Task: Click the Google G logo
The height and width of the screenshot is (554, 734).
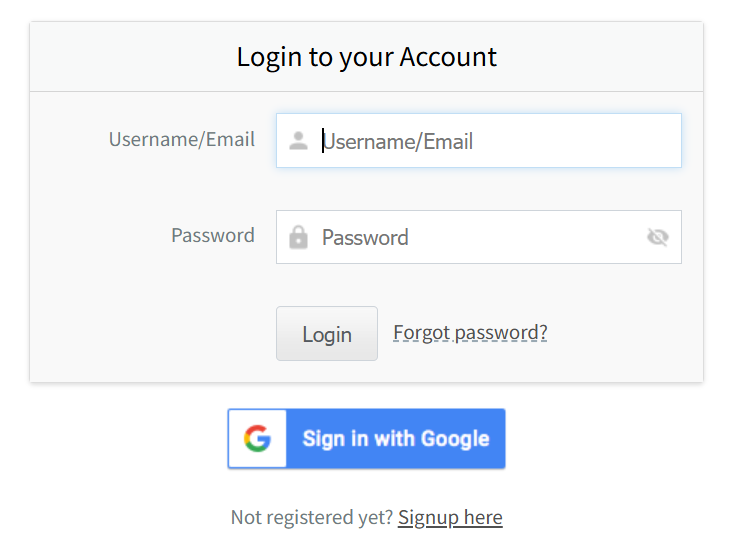Action: tap(257, 438)
